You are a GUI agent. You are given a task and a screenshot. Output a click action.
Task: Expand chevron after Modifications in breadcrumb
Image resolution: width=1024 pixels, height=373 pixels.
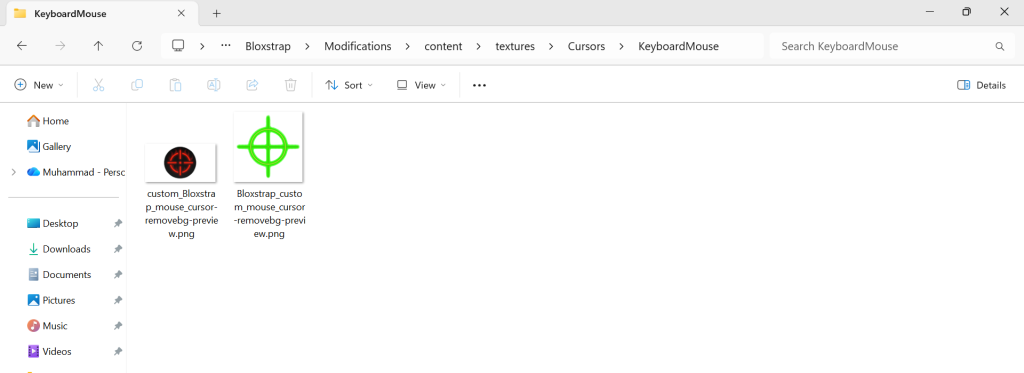(408, 46)
